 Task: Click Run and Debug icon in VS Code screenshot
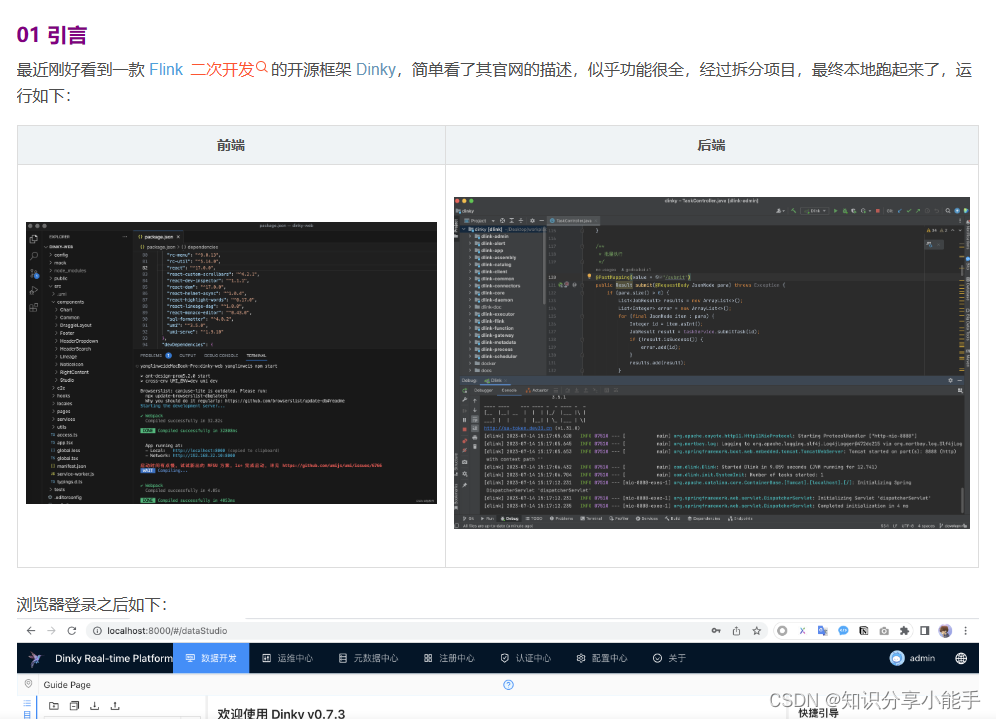pos(34,290)
